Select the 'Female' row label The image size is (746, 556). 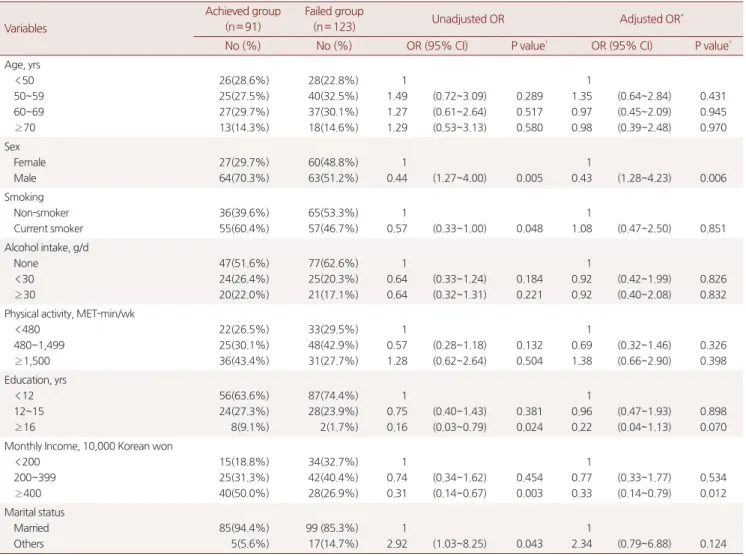click(x=29, y=162)
